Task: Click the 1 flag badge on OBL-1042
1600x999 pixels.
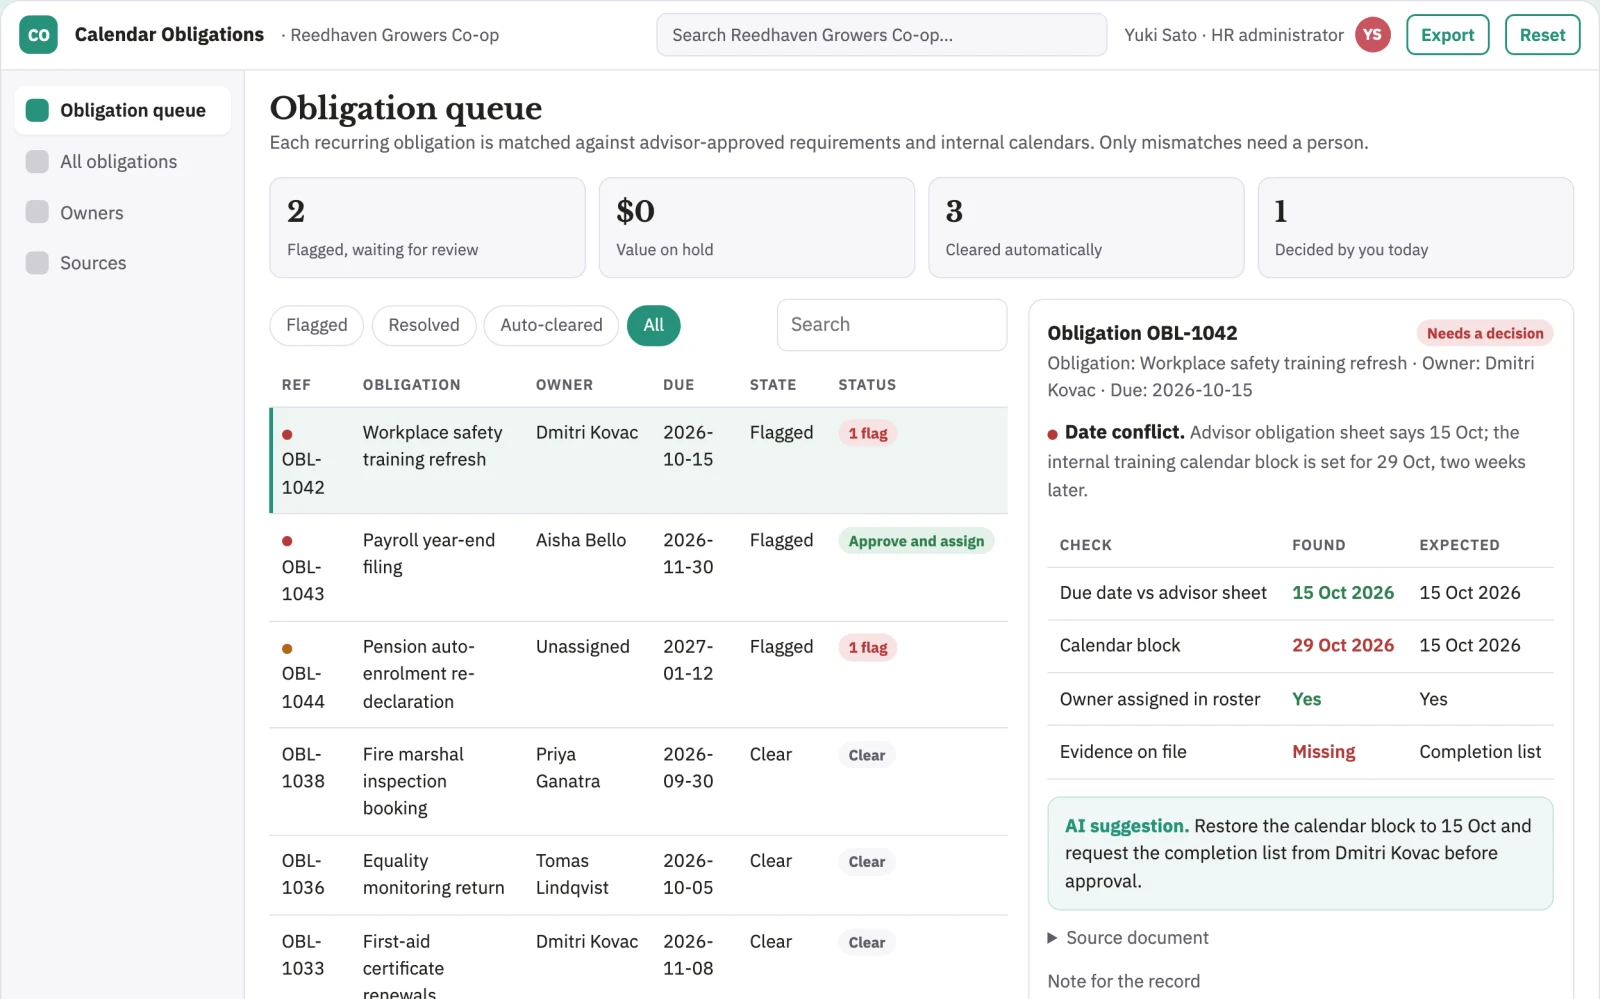Action: point(868,433)
